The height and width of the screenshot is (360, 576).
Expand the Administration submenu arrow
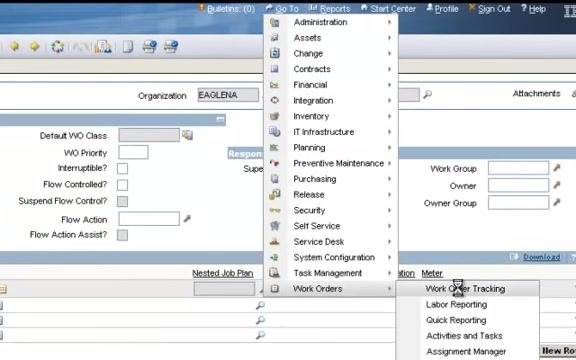click(389, 22)
